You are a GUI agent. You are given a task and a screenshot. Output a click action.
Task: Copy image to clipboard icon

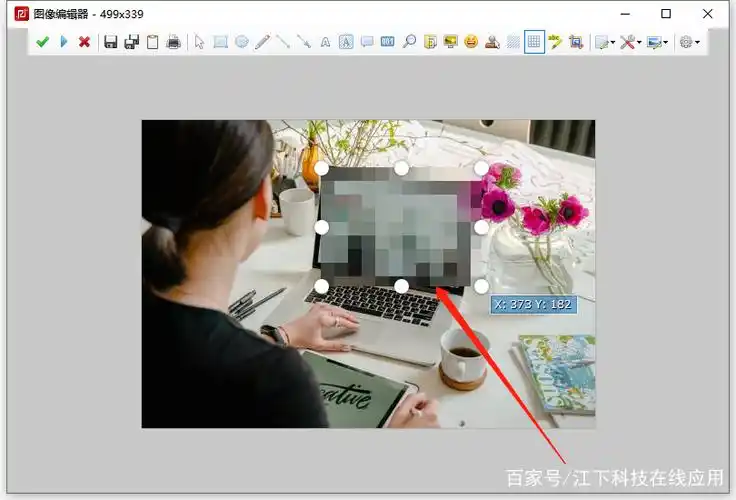(x=153, y=42)
